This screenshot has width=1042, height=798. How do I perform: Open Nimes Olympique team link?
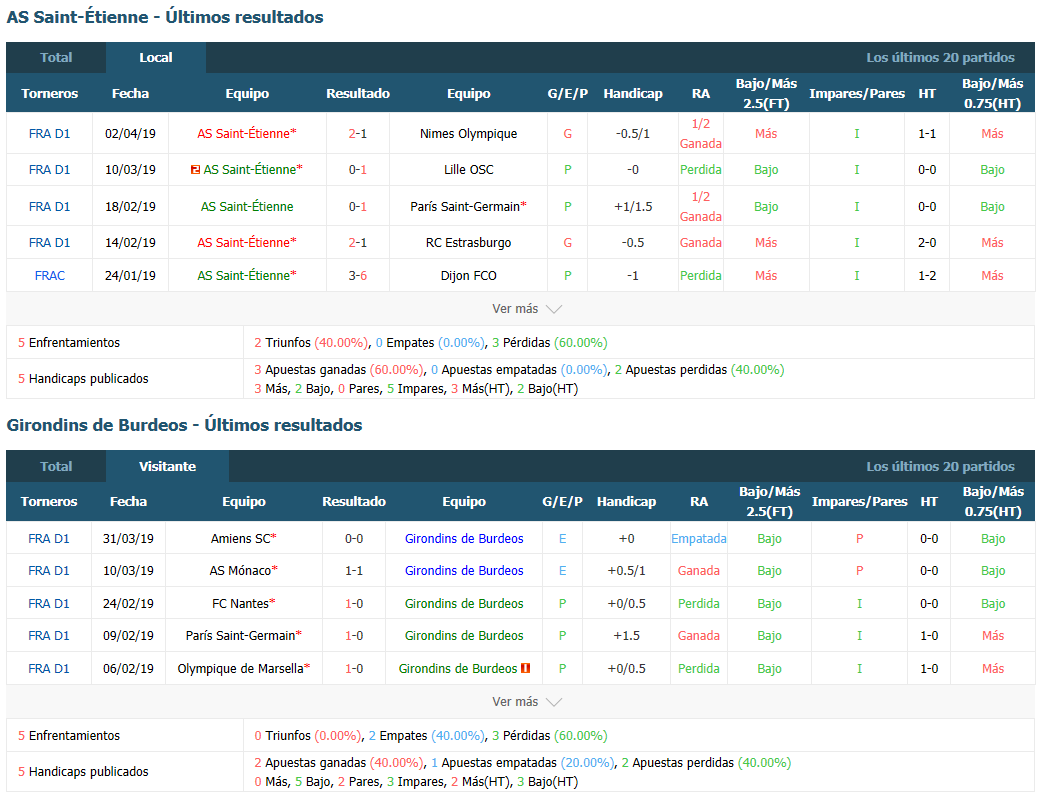469,134
